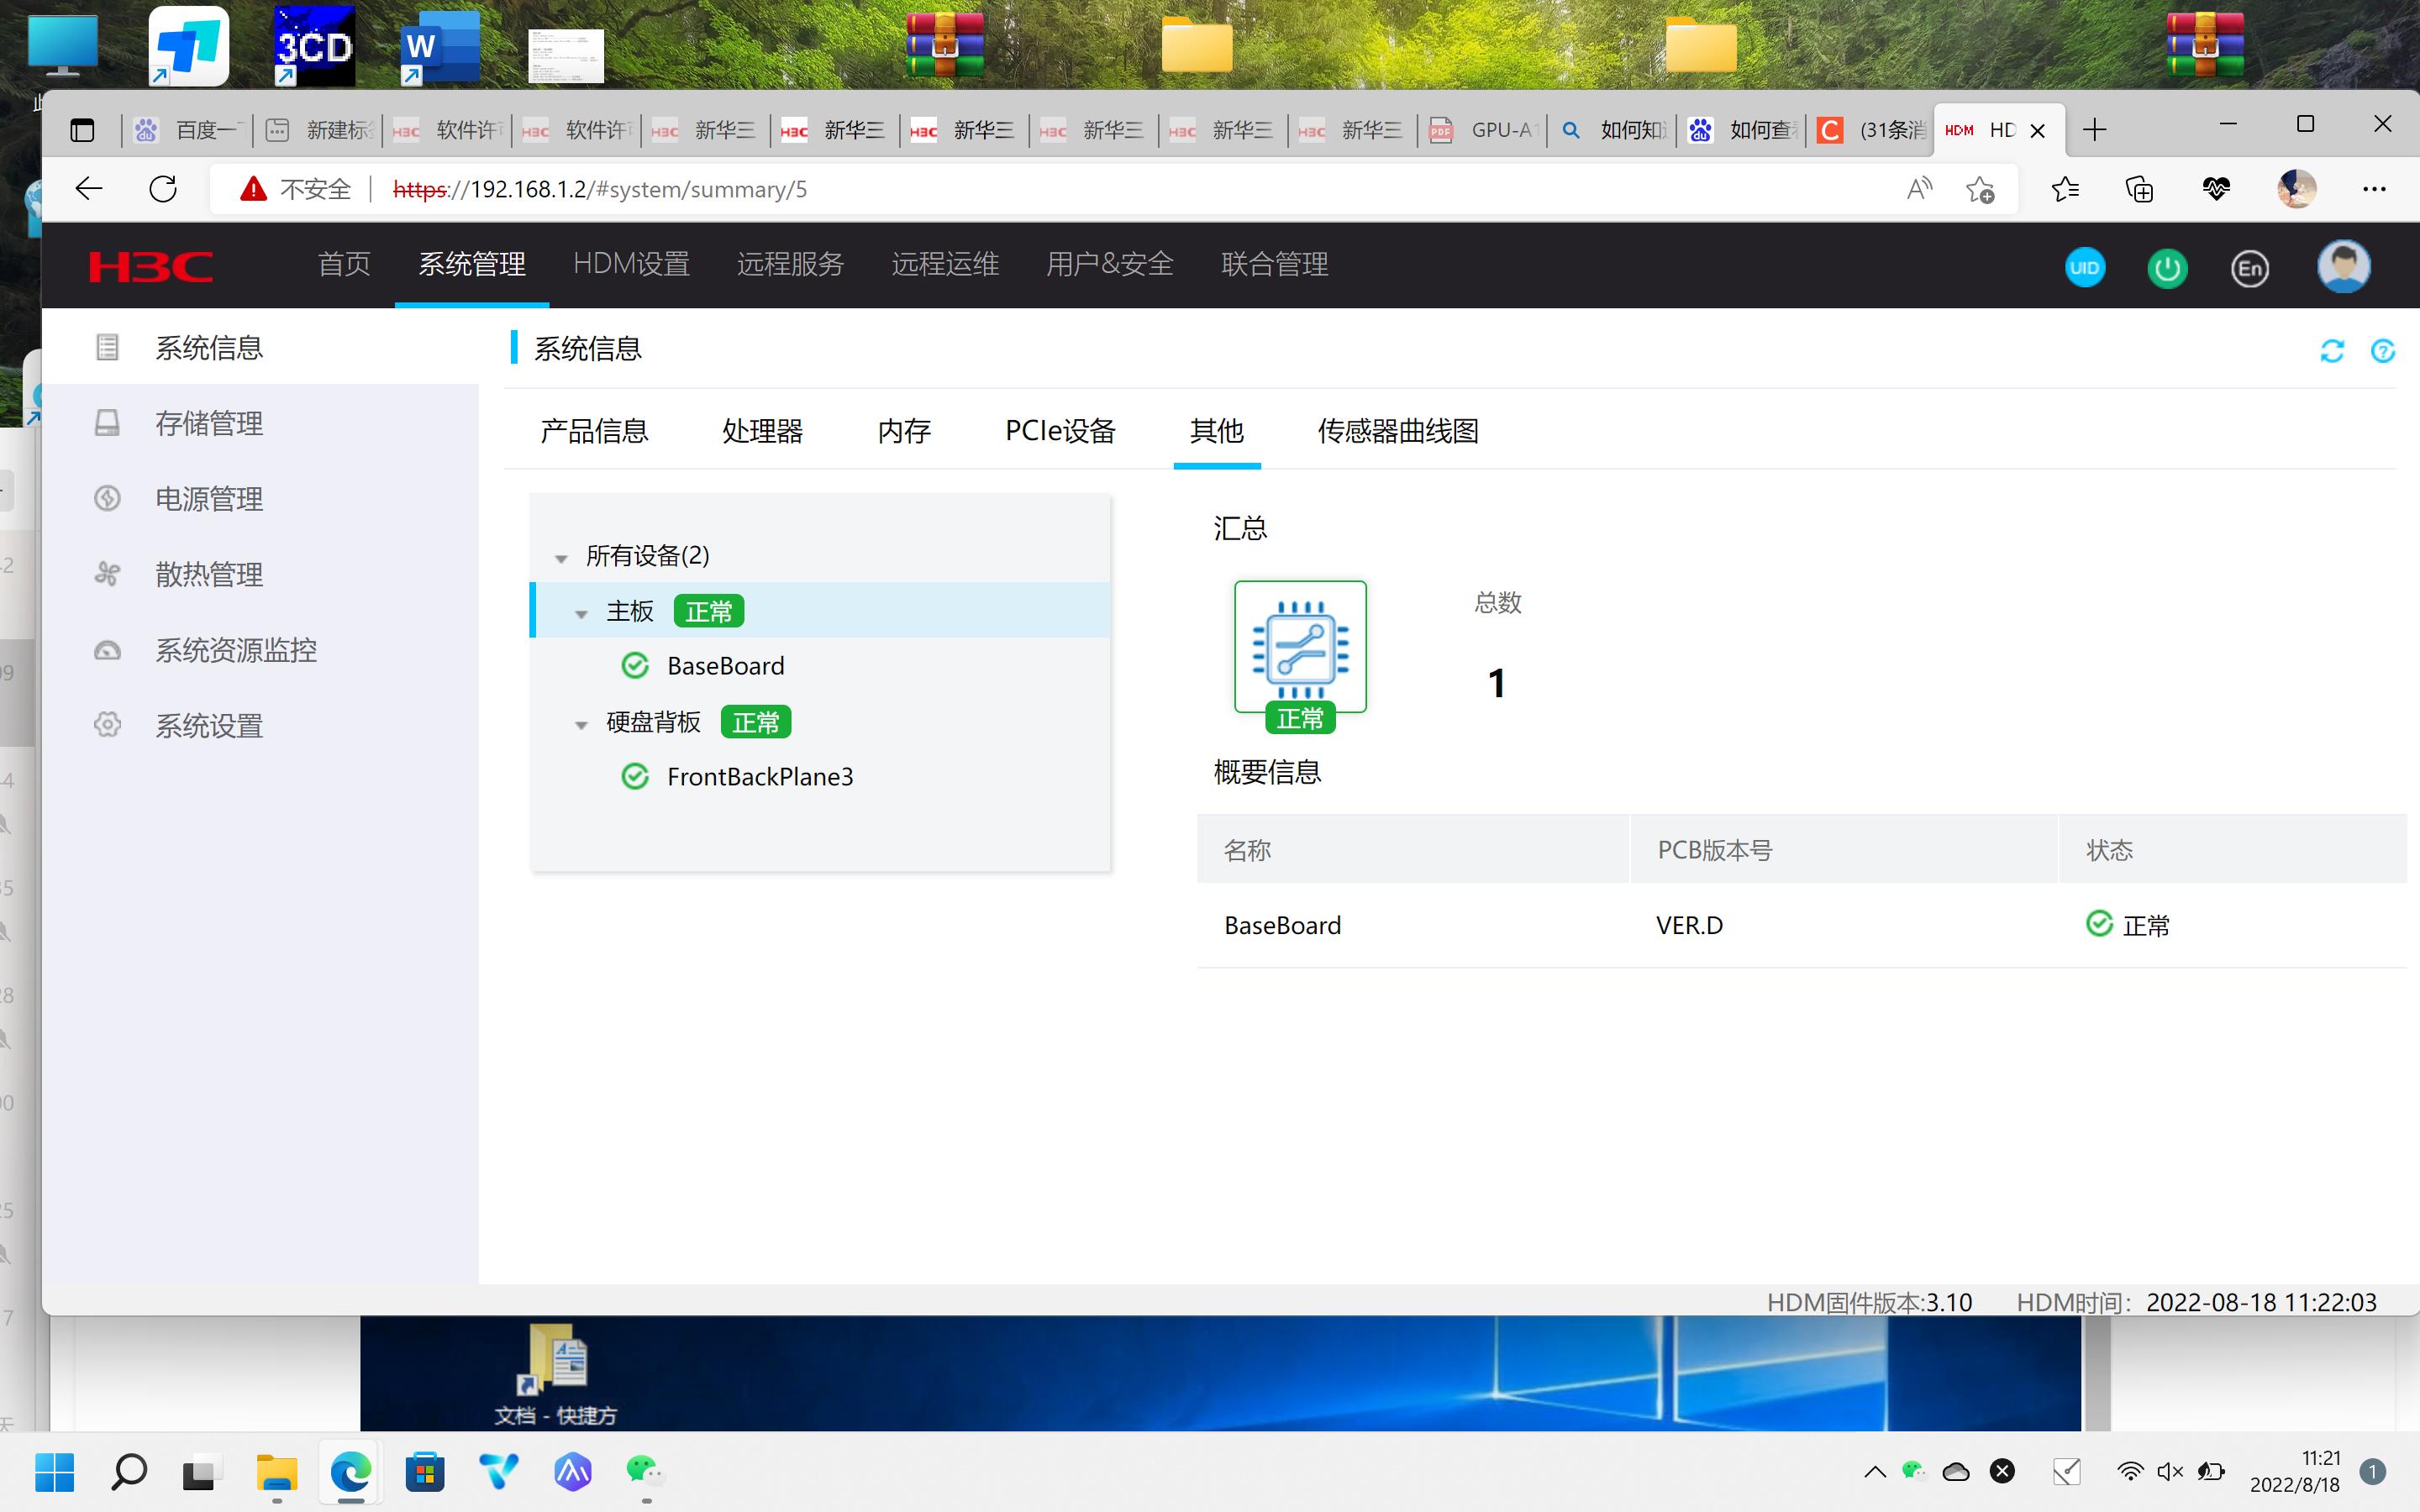The width and height of the screenshot is (2420, 1512).
Task: Select BaseBoard in device tree
Action: pos(725,665)
